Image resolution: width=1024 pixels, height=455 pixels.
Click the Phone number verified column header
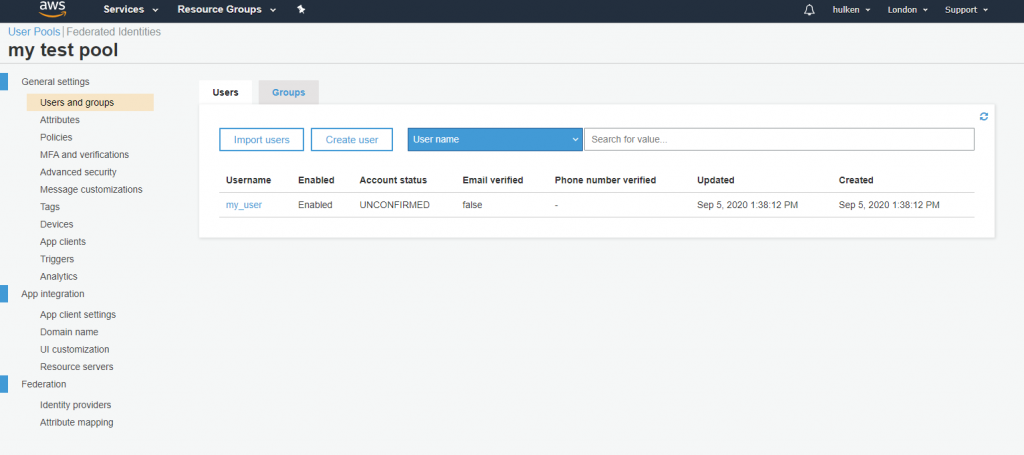[605, 180]
